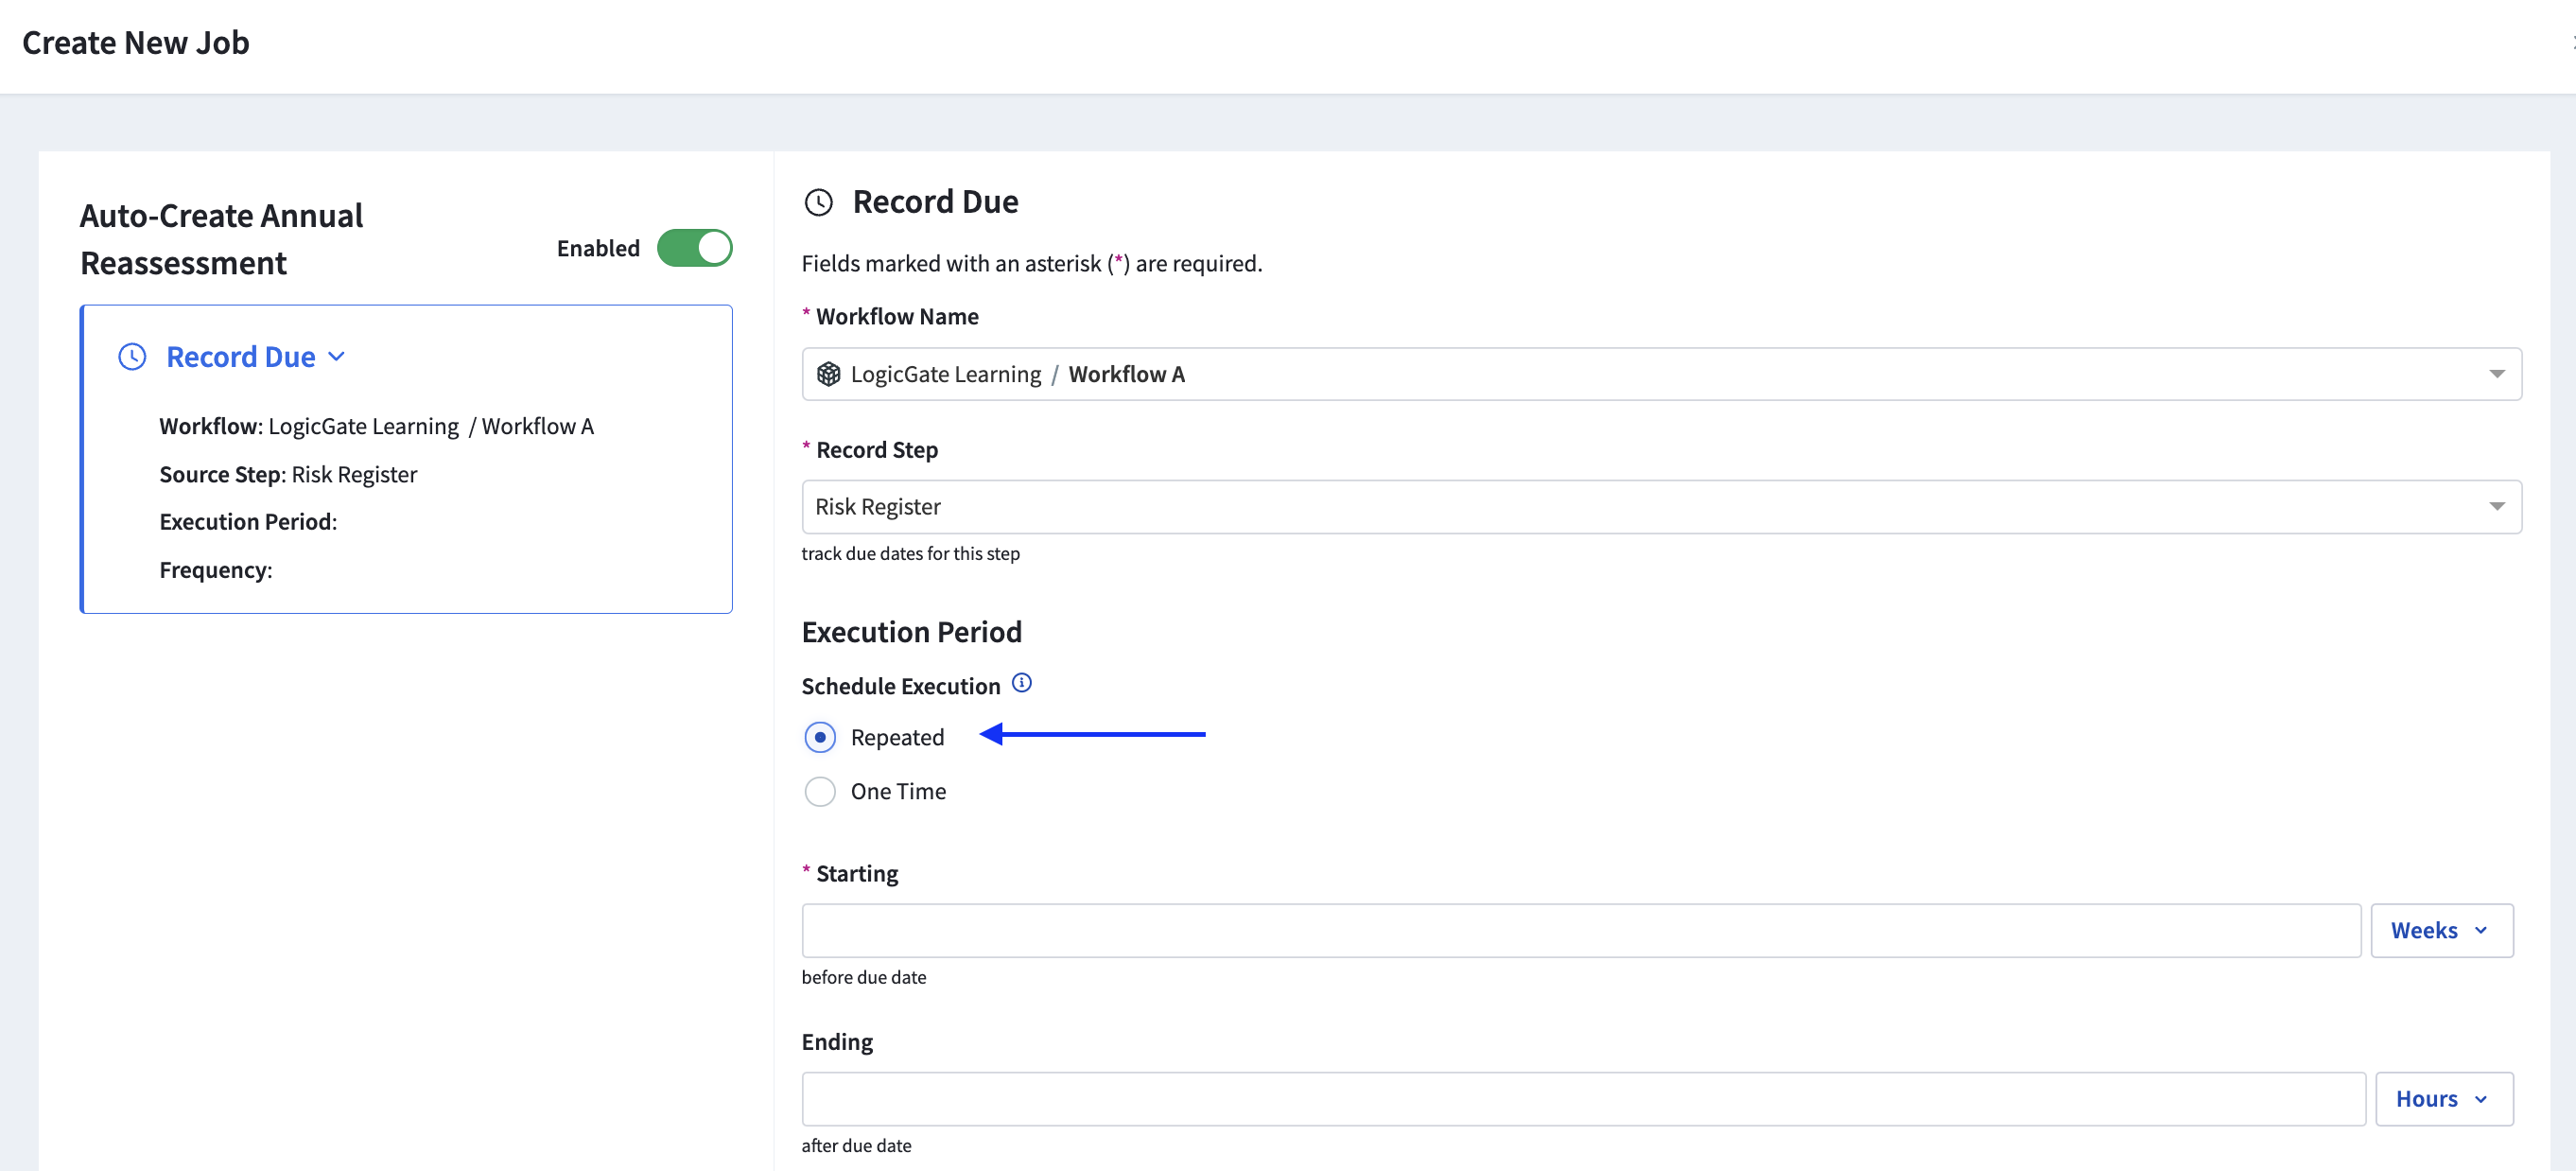Click the LogicGate Learning / Workflow A selection
Screen dimensions: 2576x1171
click(x=1017, y=374)
